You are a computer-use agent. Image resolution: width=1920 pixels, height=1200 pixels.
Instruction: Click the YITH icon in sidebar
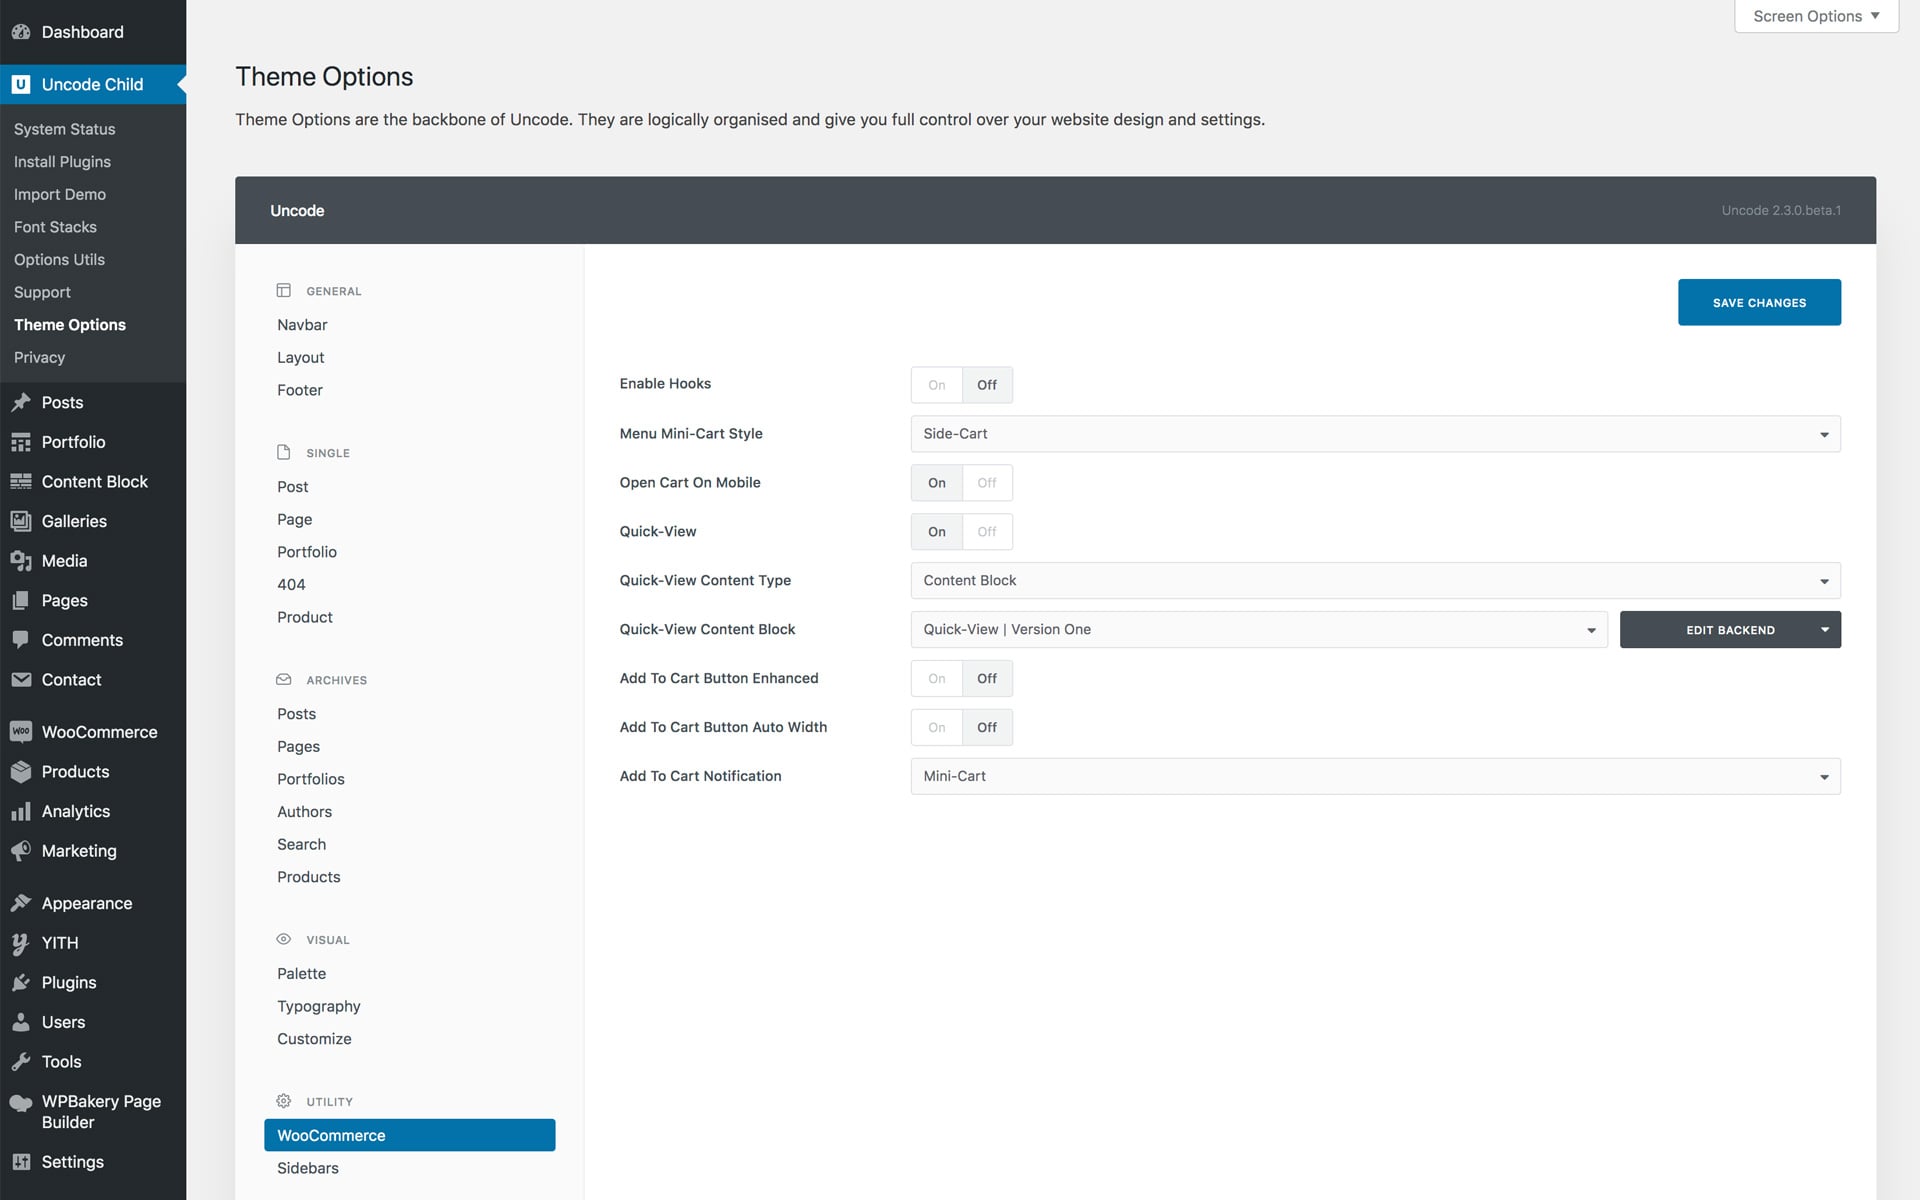click(21, 943)
